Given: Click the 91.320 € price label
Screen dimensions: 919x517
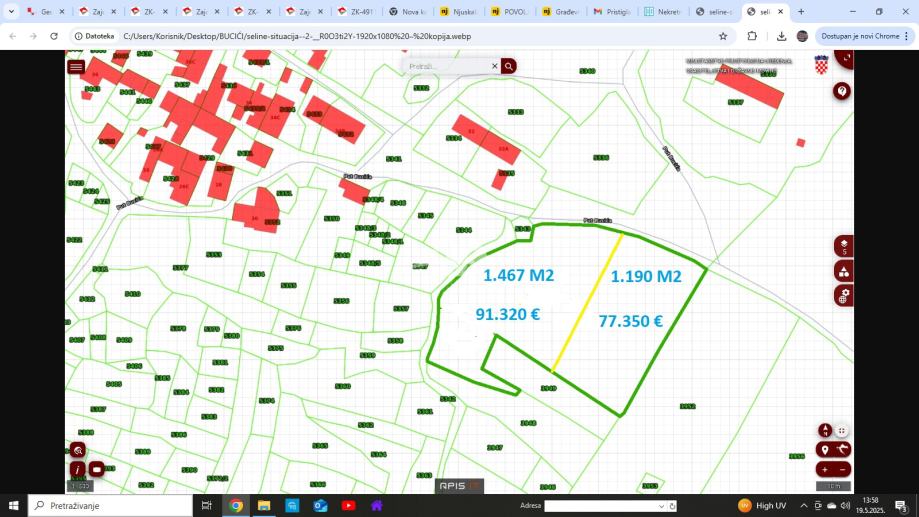Looking at the screenshot, I should coord(508,314).
